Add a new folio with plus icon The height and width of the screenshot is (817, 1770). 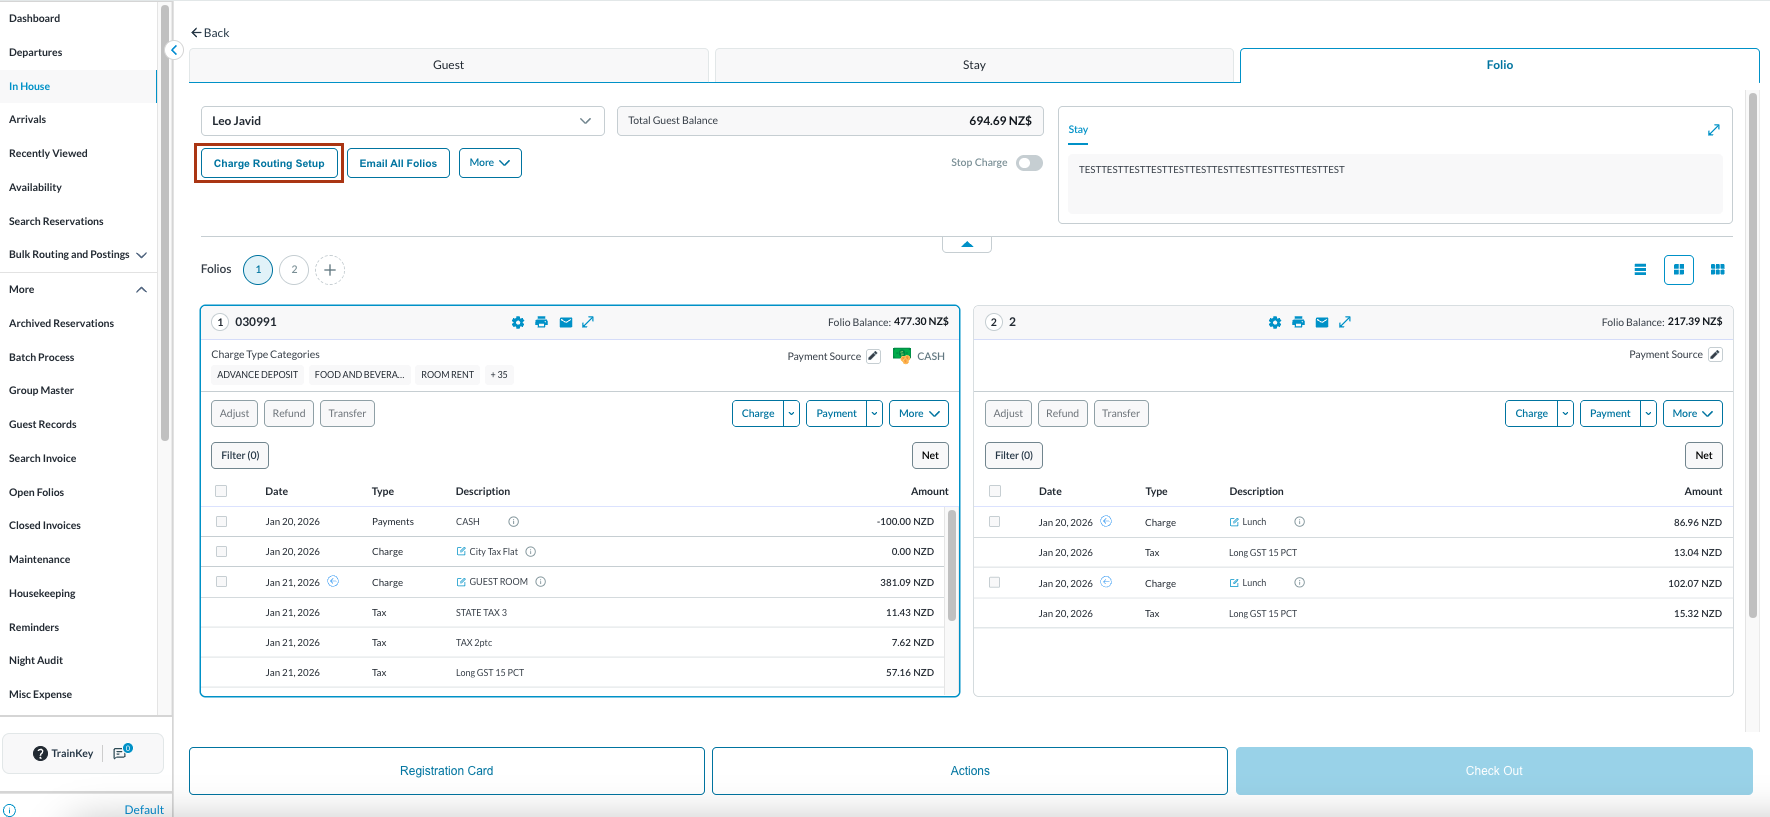(330, 270)
